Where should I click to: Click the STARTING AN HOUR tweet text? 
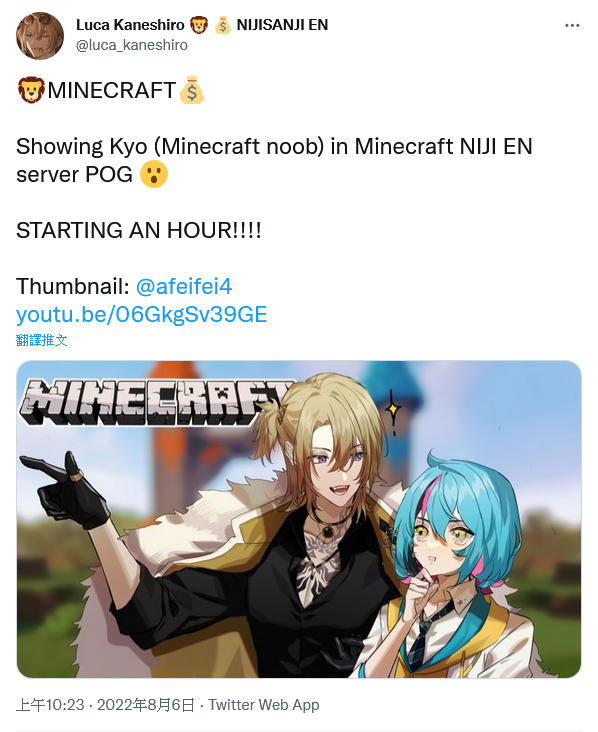[139, 231]
